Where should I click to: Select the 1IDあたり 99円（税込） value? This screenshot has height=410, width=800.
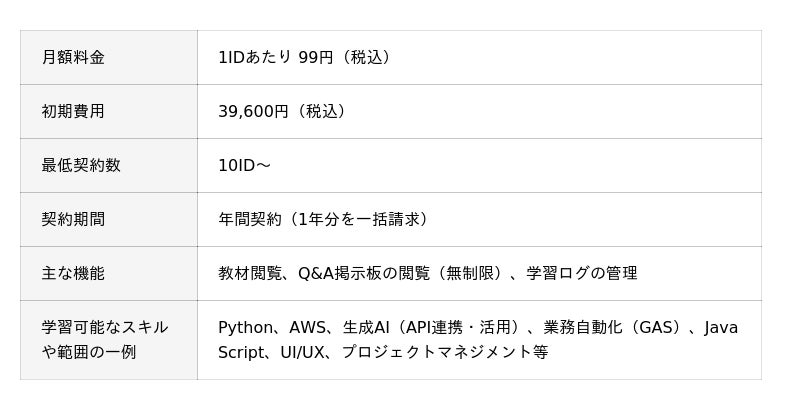tap(304, 57)
